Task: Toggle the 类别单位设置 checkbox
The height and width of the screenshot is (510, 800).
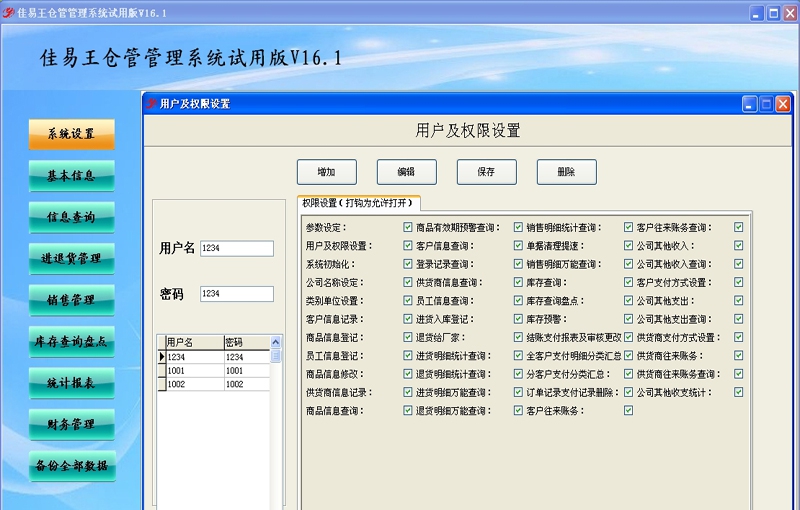Action: tap(408, 300)
